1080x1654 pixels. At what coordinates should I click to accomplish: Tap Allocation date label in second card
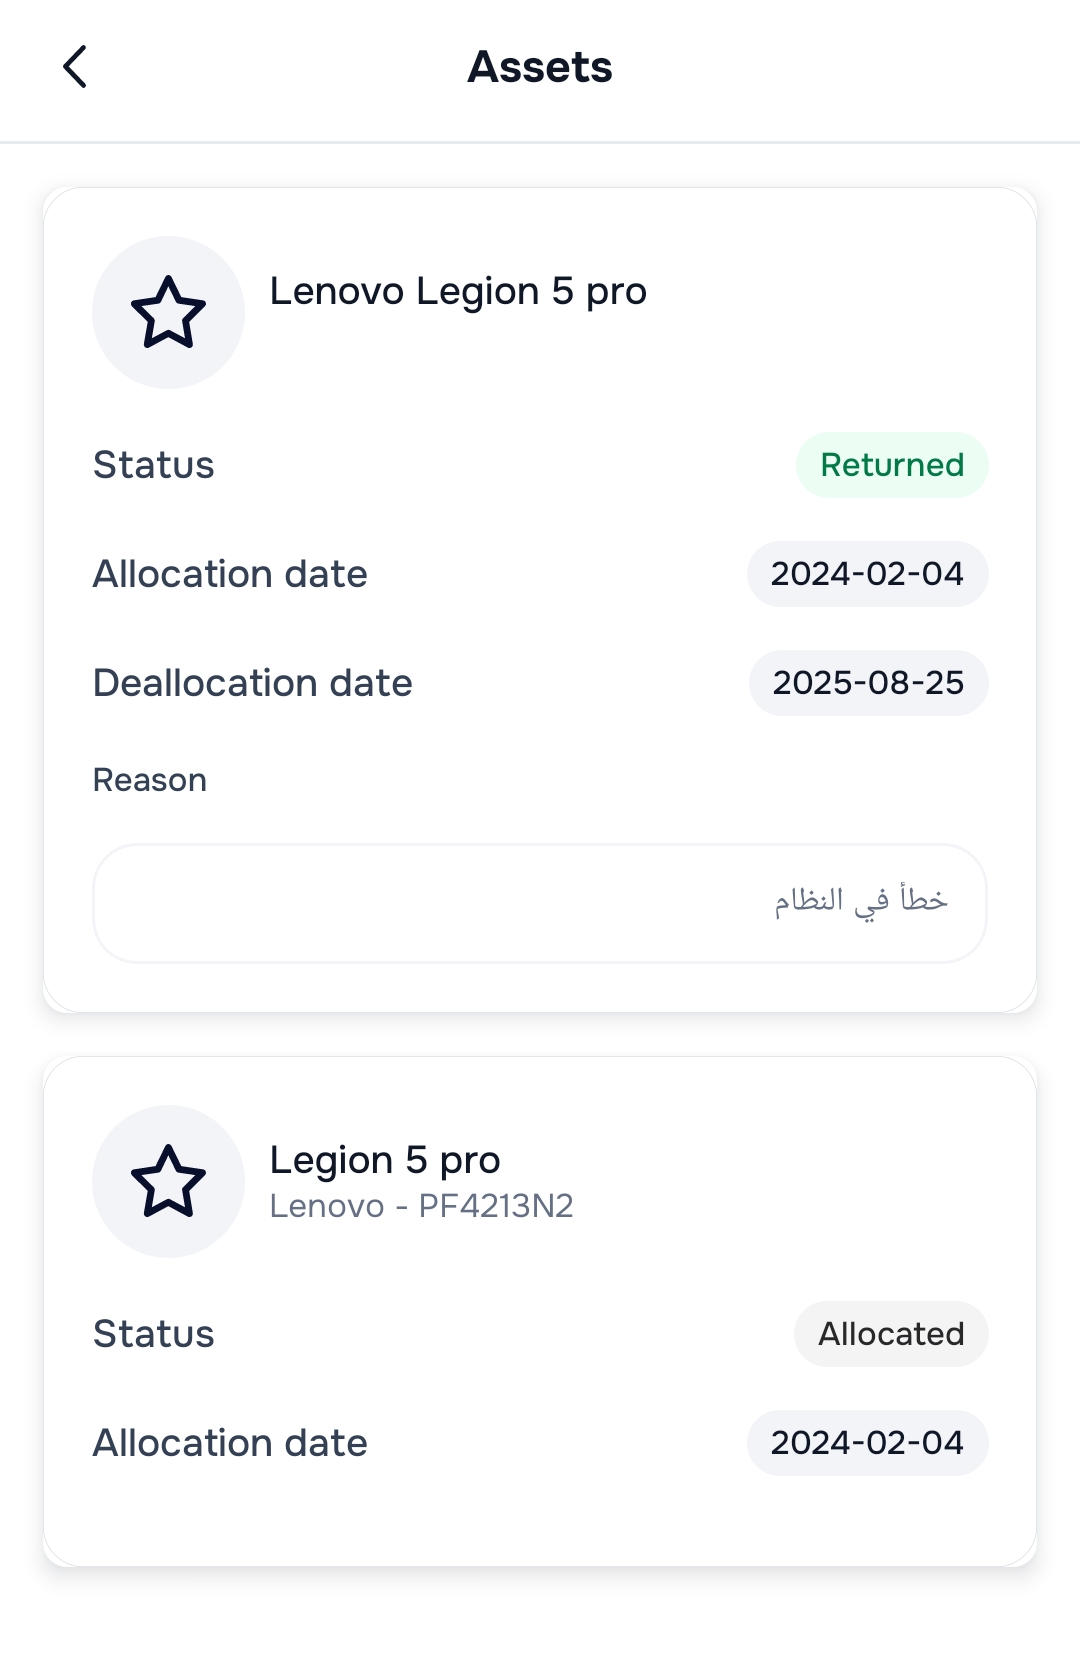(230, 1443)
